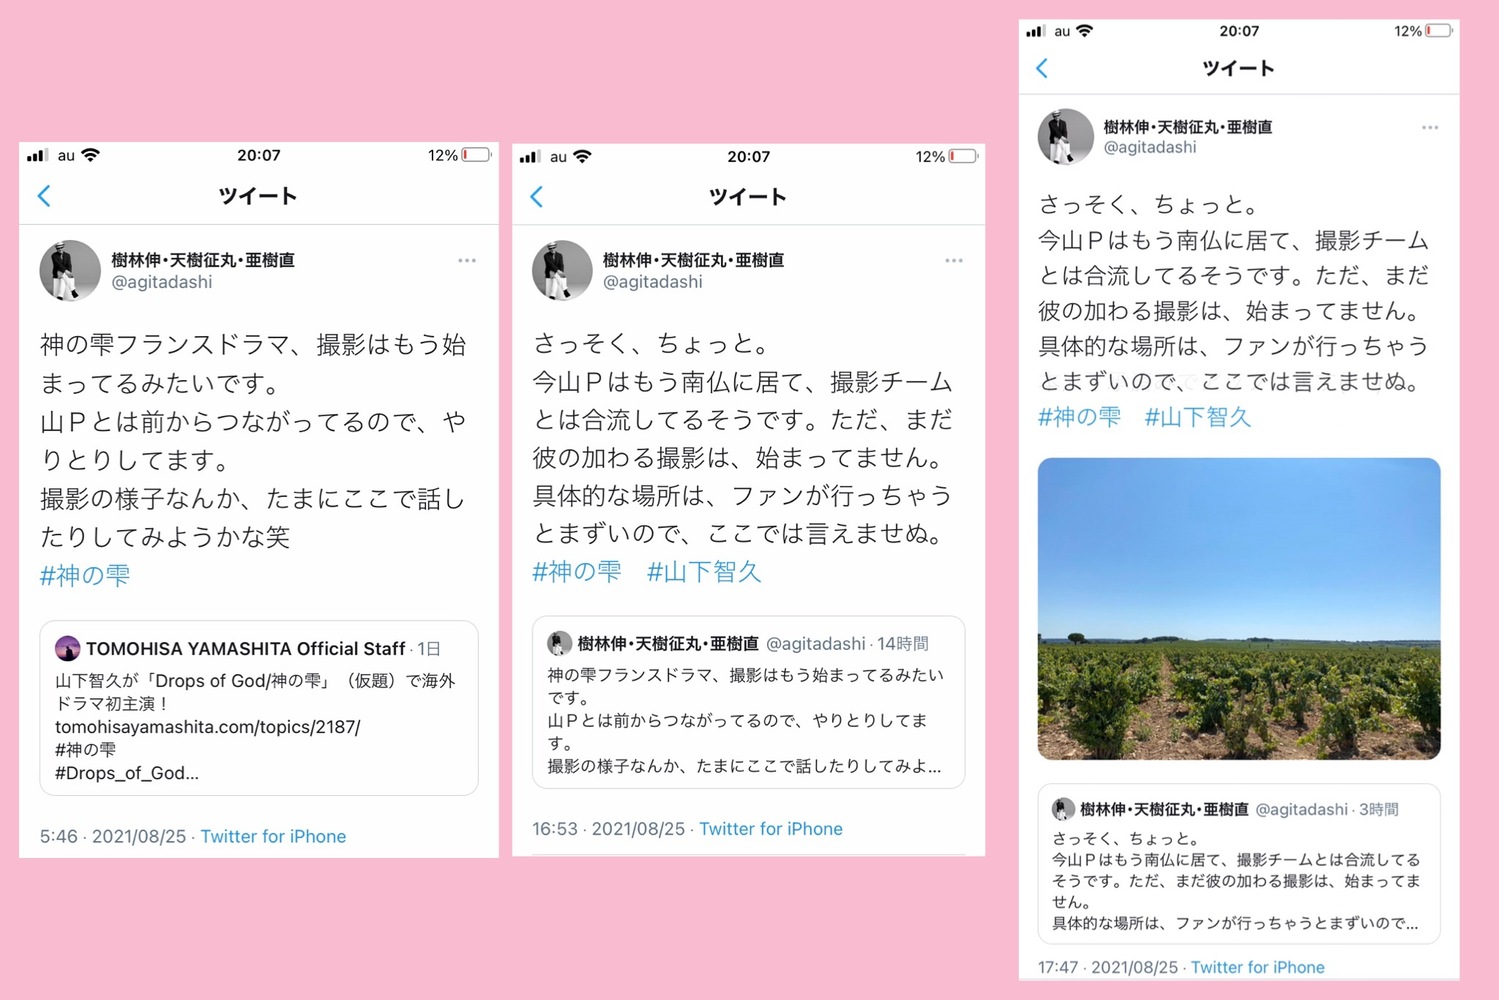Viewport: 1499px width, 1000px height.
Task: Open Twitter for iPhone link in left tweet
Action: [273, 836]
